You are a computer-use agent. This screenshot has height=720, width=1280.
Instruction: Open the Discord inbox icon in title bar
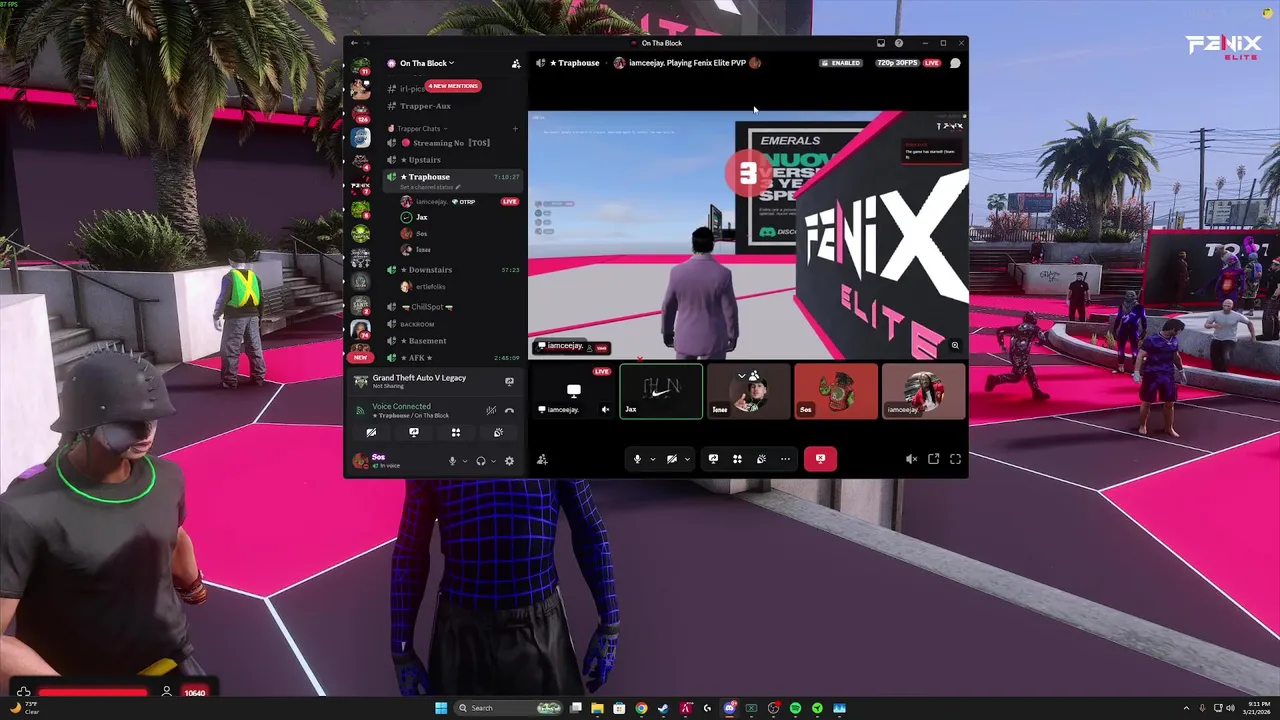tap(881, 43)
